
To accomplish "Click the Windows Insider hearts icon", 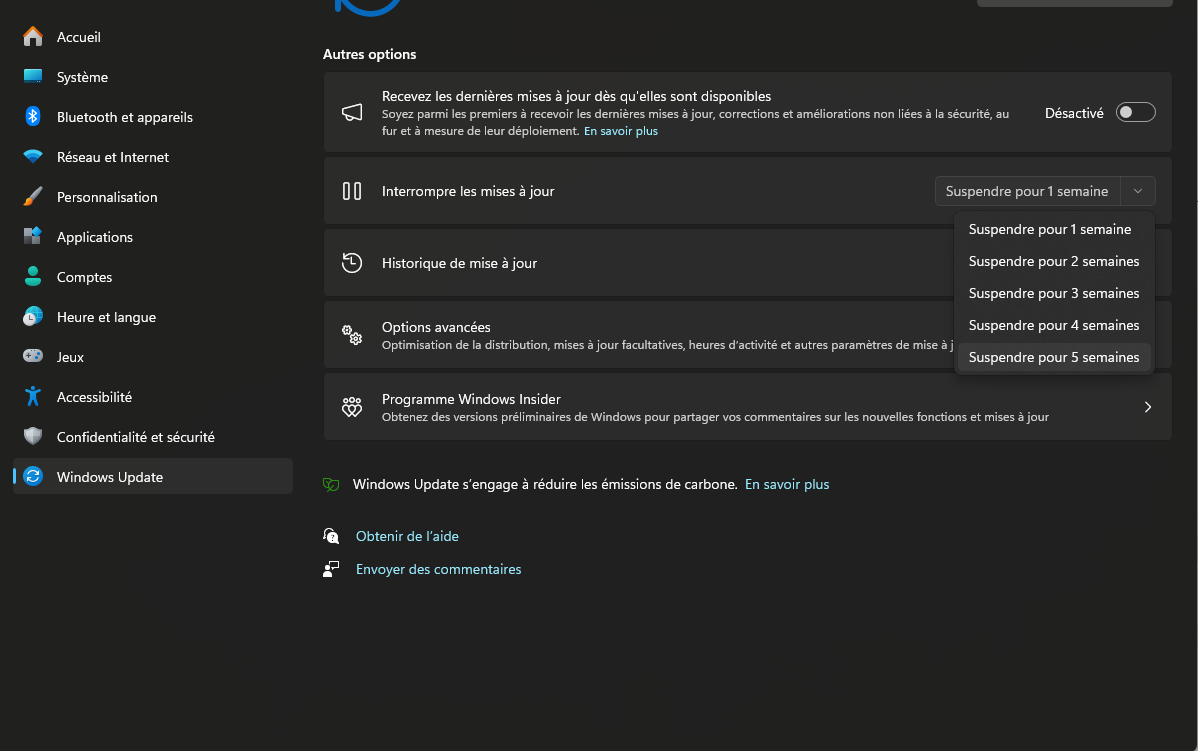I will pos(351,406).
